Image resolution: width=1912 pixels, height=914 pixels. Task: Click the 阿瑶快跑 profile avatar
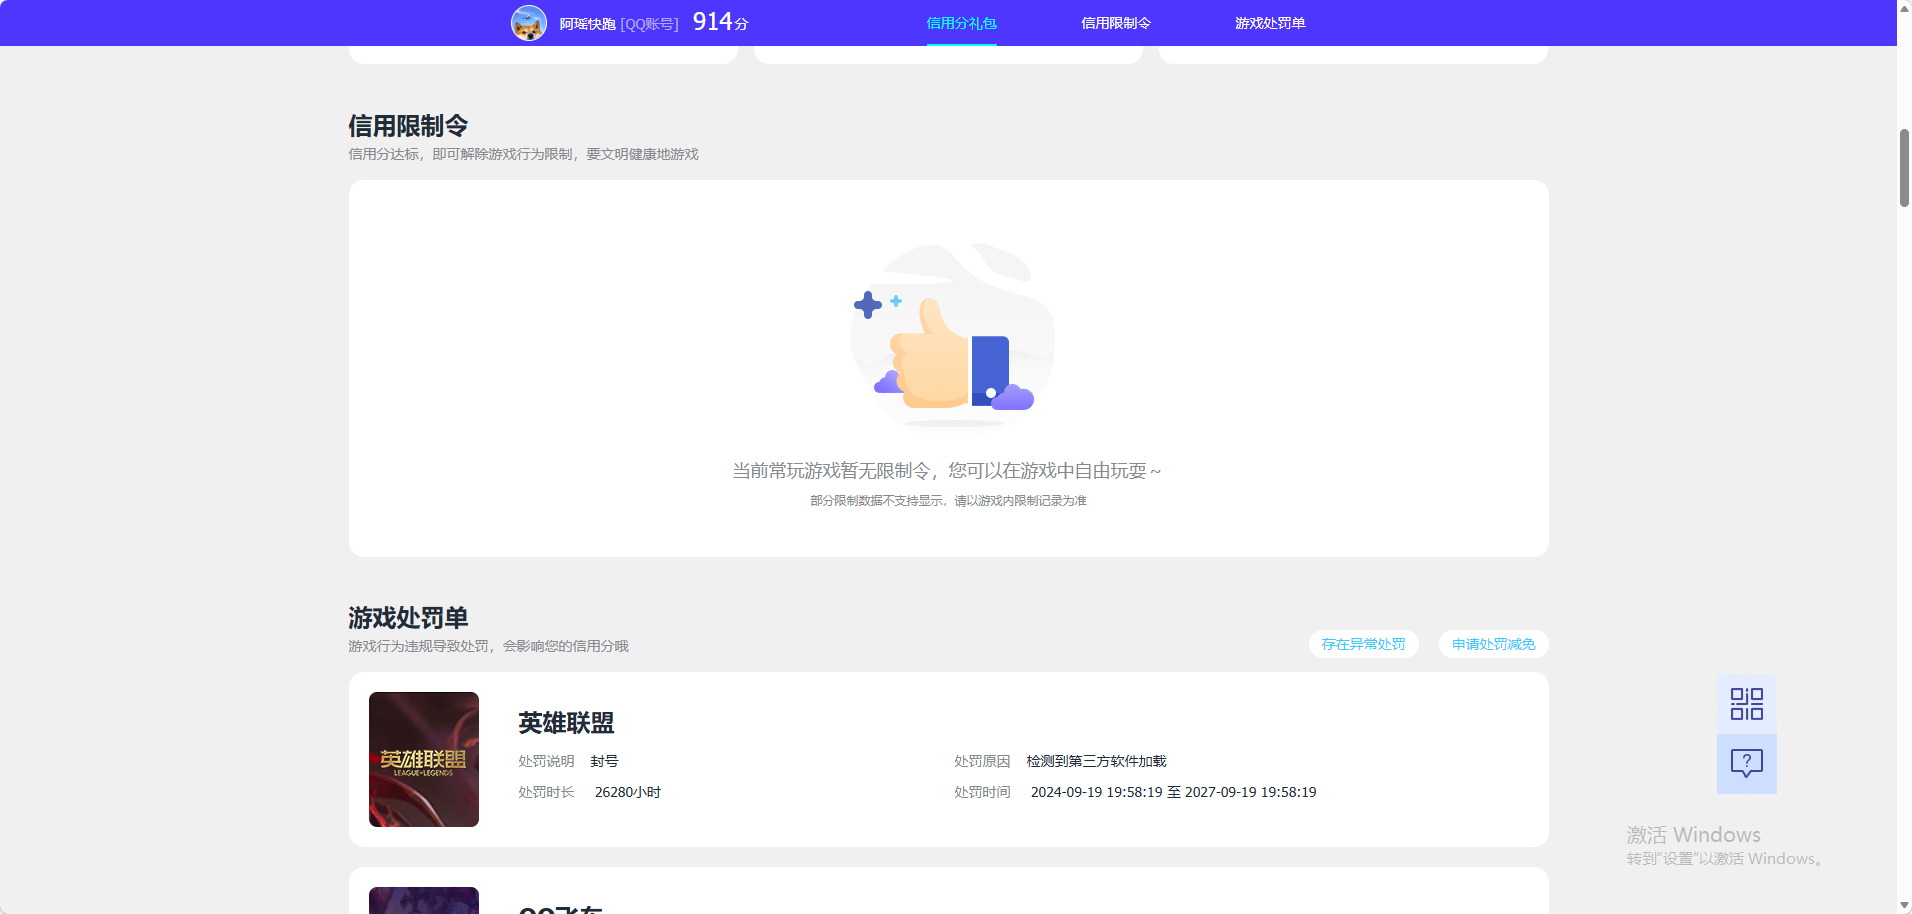(x=530, y=22)
